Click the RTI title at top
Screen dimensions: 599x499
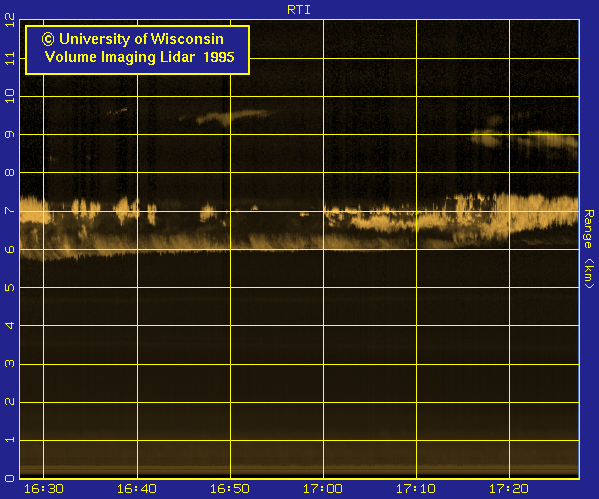pyautogui.click(x=299, y=10)
